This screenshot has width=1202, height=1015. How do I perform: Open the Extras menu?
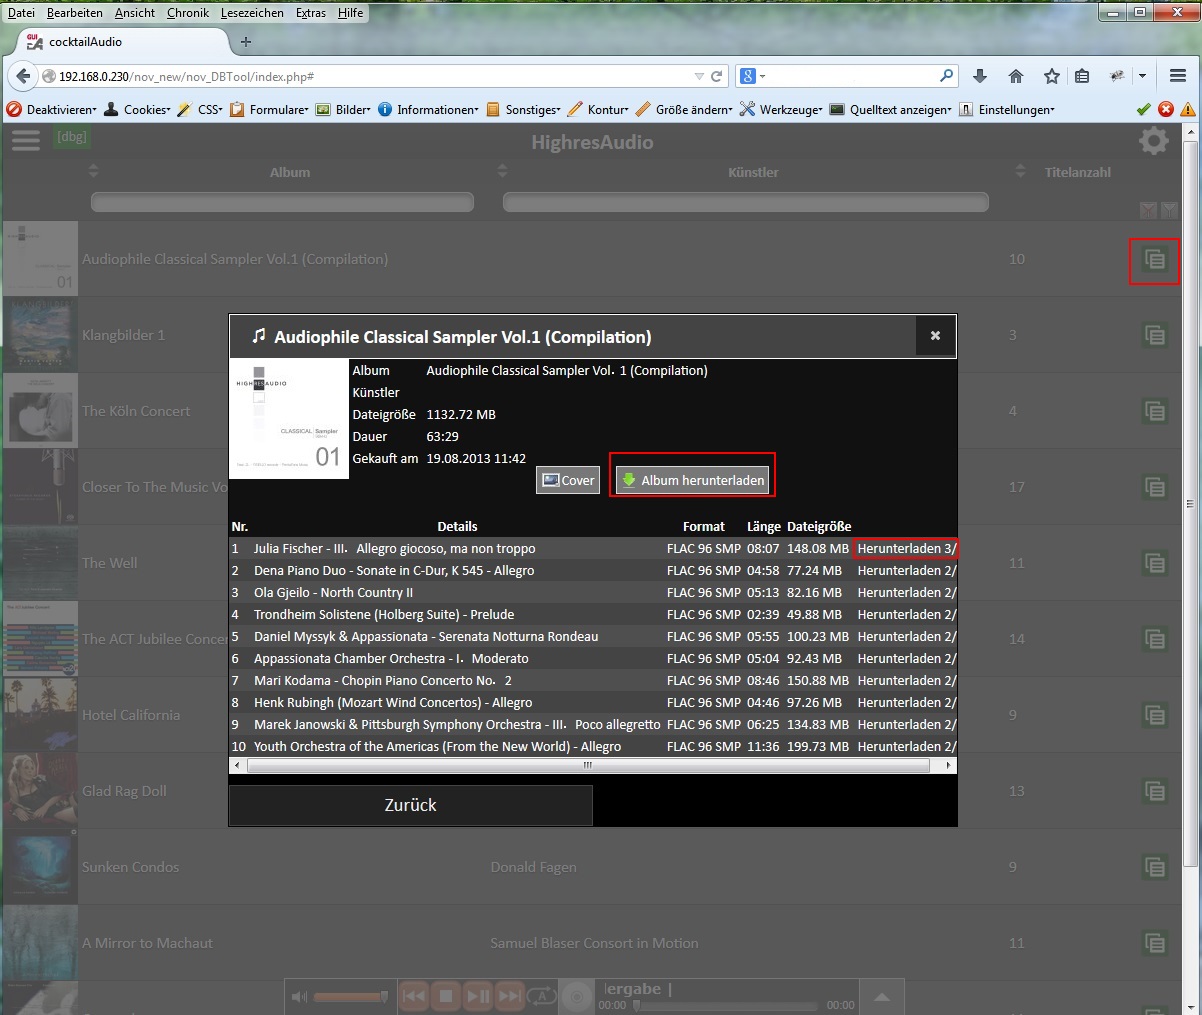click(311, 13)
